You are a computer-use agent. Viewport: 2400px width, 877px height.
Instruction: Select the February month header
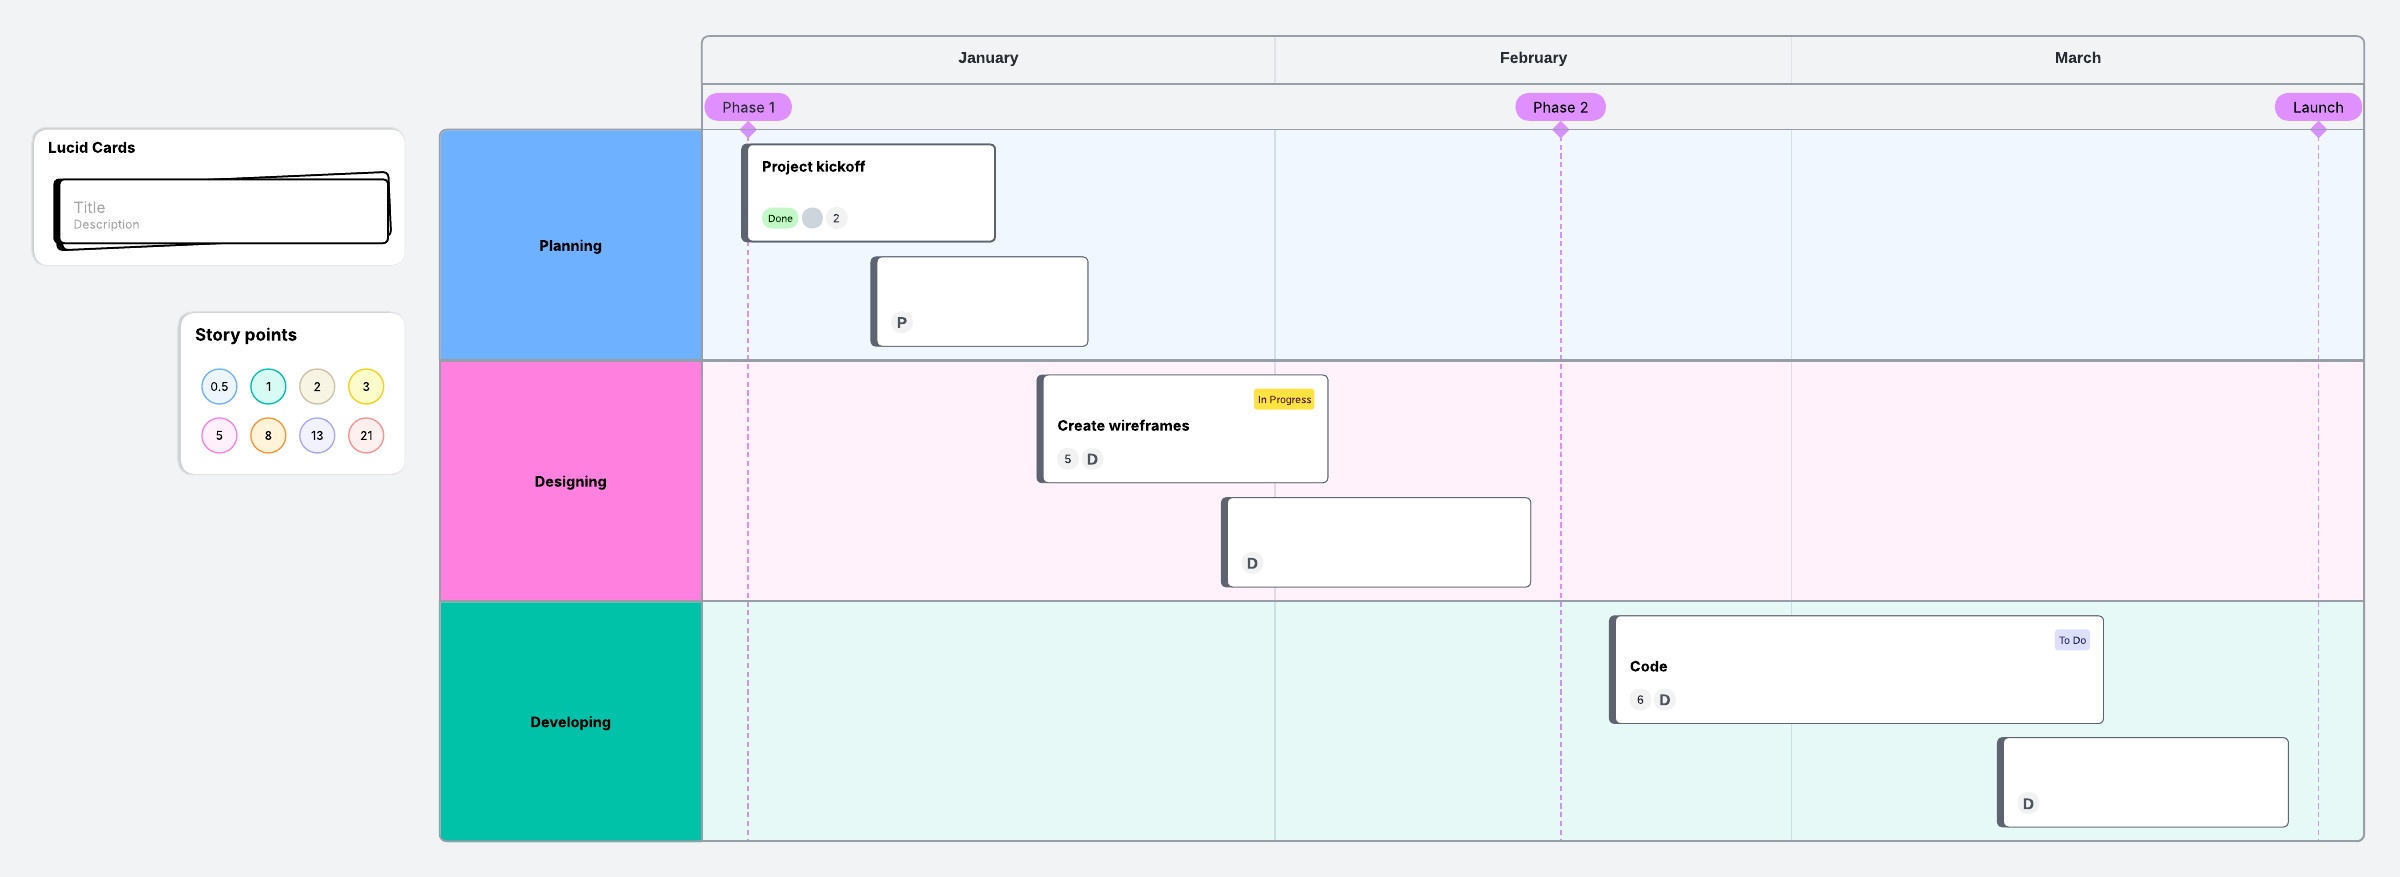pyautogui.click(x=1533, y=59)
